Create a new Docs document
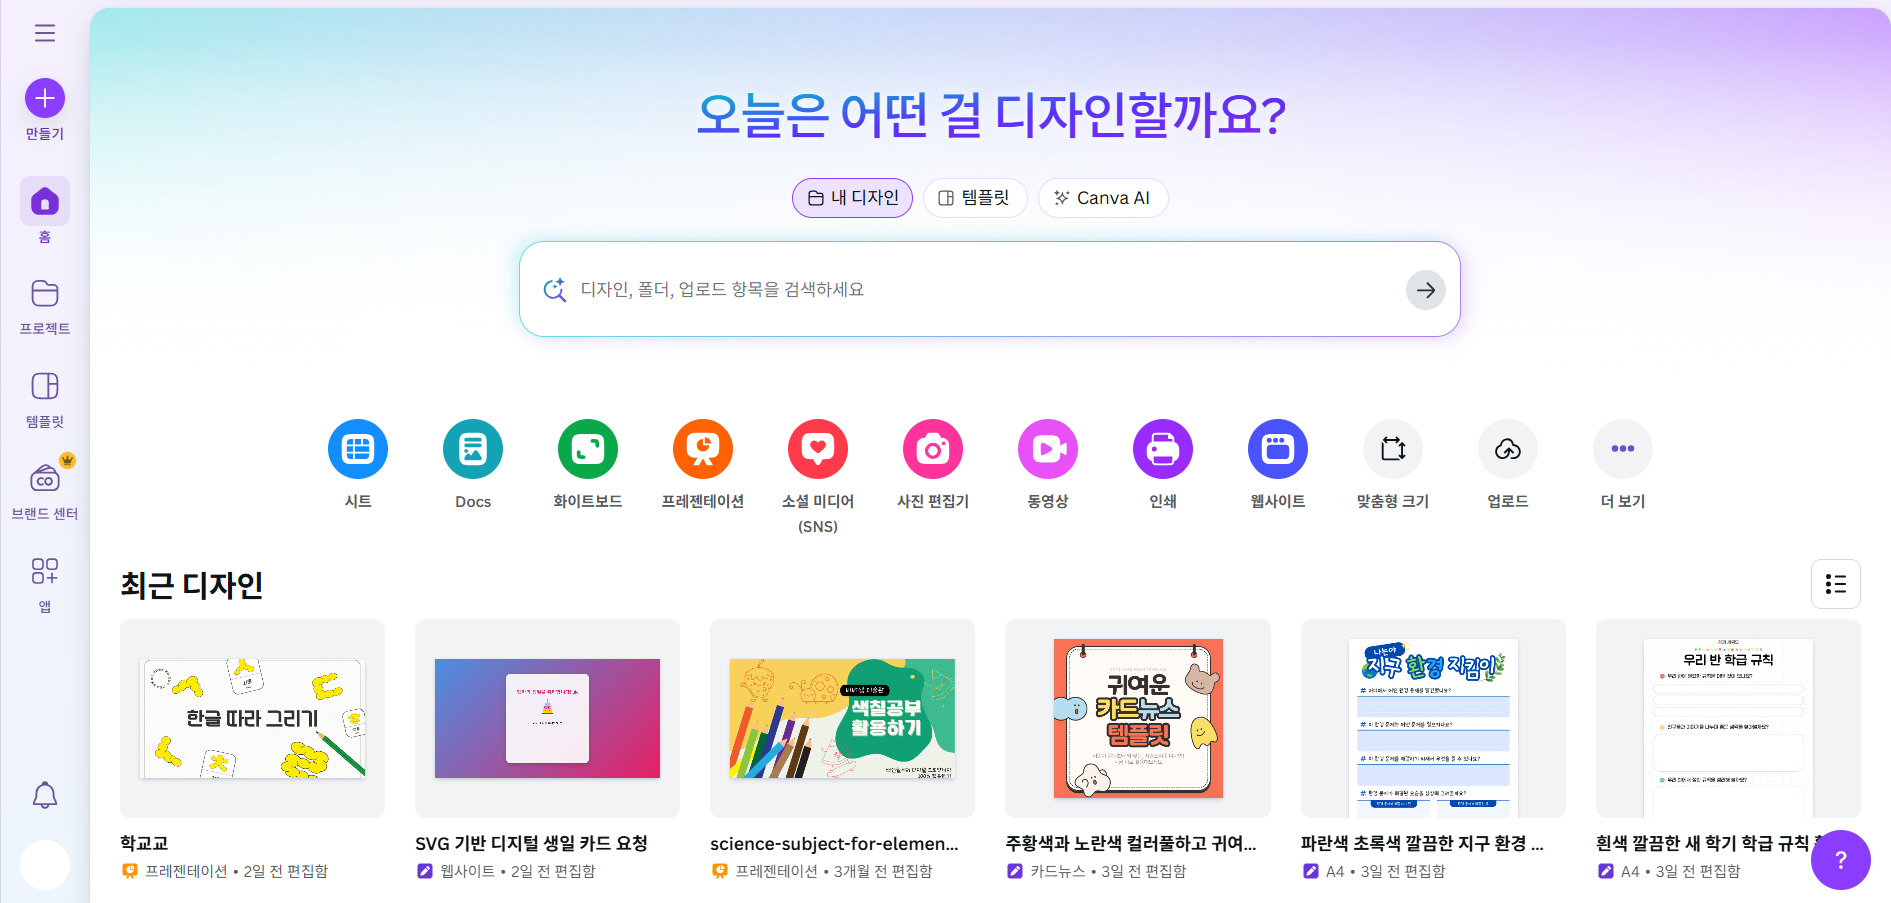1891x903 pixels. click(473, 449)
